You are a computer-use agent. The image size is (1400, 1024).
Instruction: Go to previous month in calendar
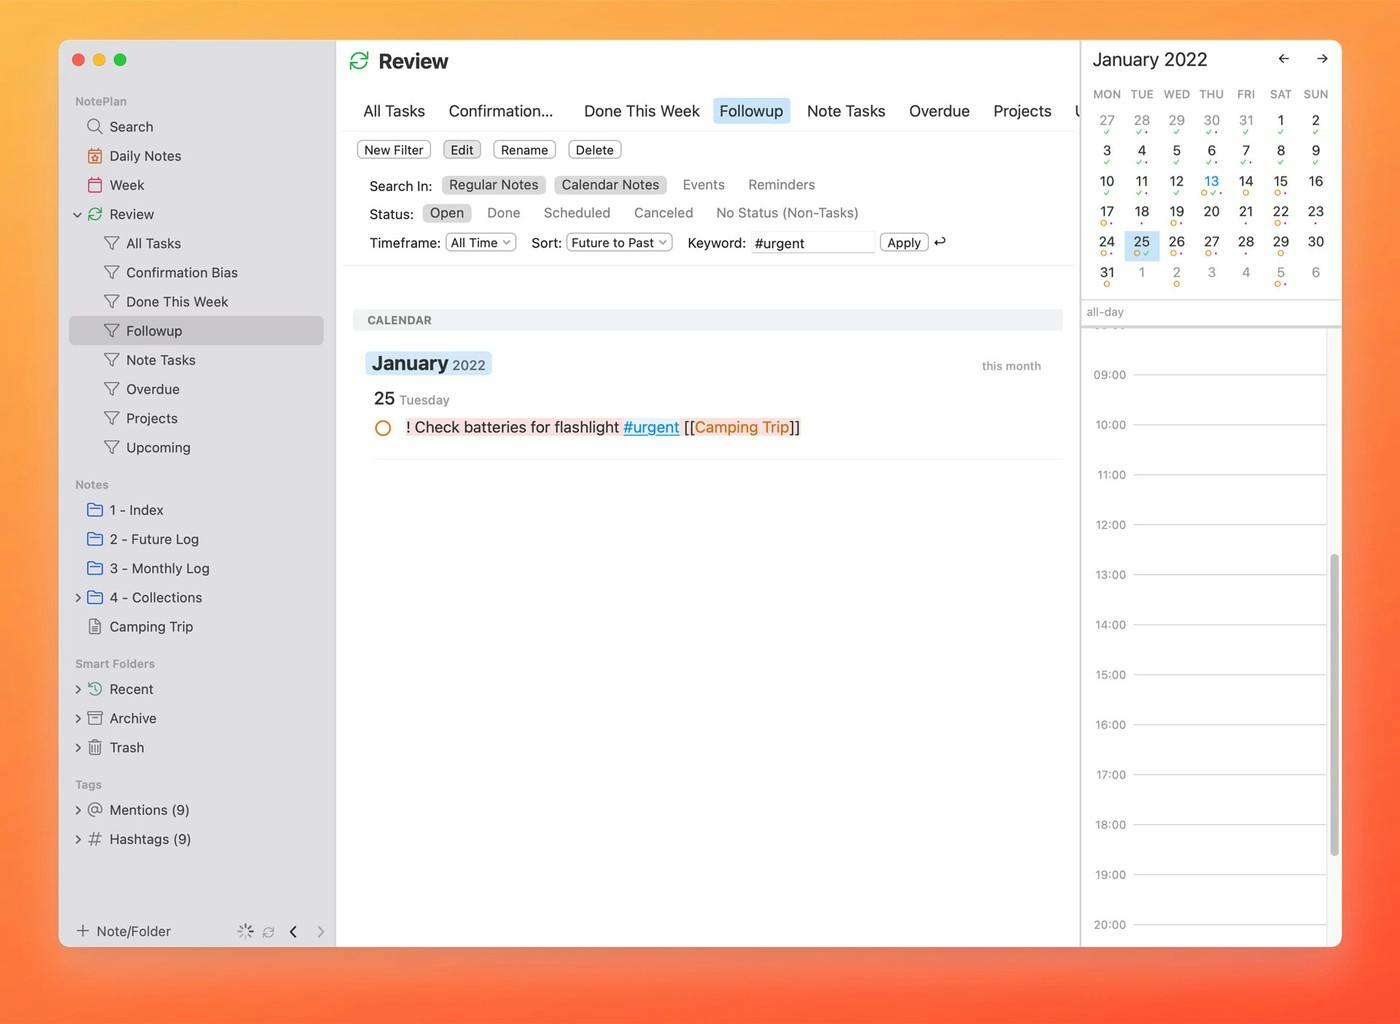coord(1283,59)
